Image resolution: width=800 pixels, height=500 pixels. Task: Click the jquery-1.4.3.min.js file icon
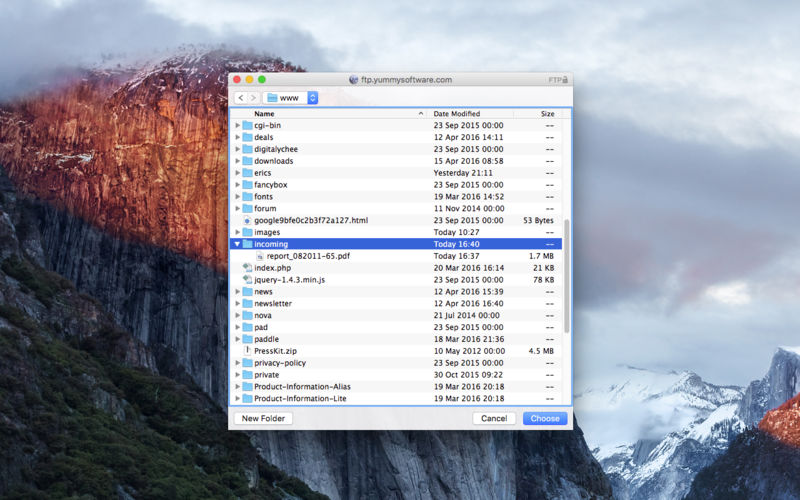pos(247,280)
